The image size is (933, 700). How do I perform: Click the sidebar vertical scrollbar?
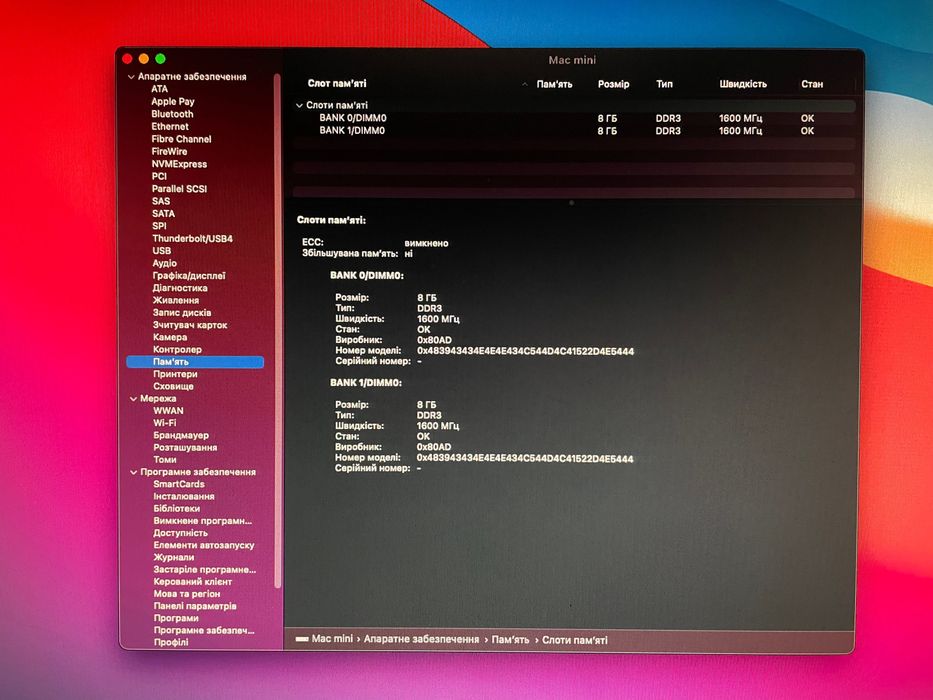[x=277, y=330]
